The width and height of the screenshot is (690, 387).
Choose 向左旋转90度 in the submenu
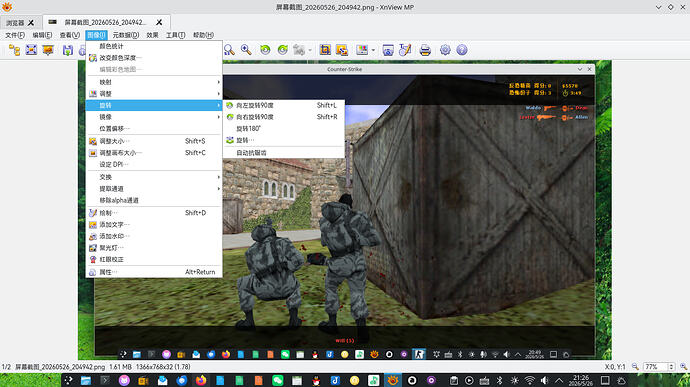click(284, 105)
